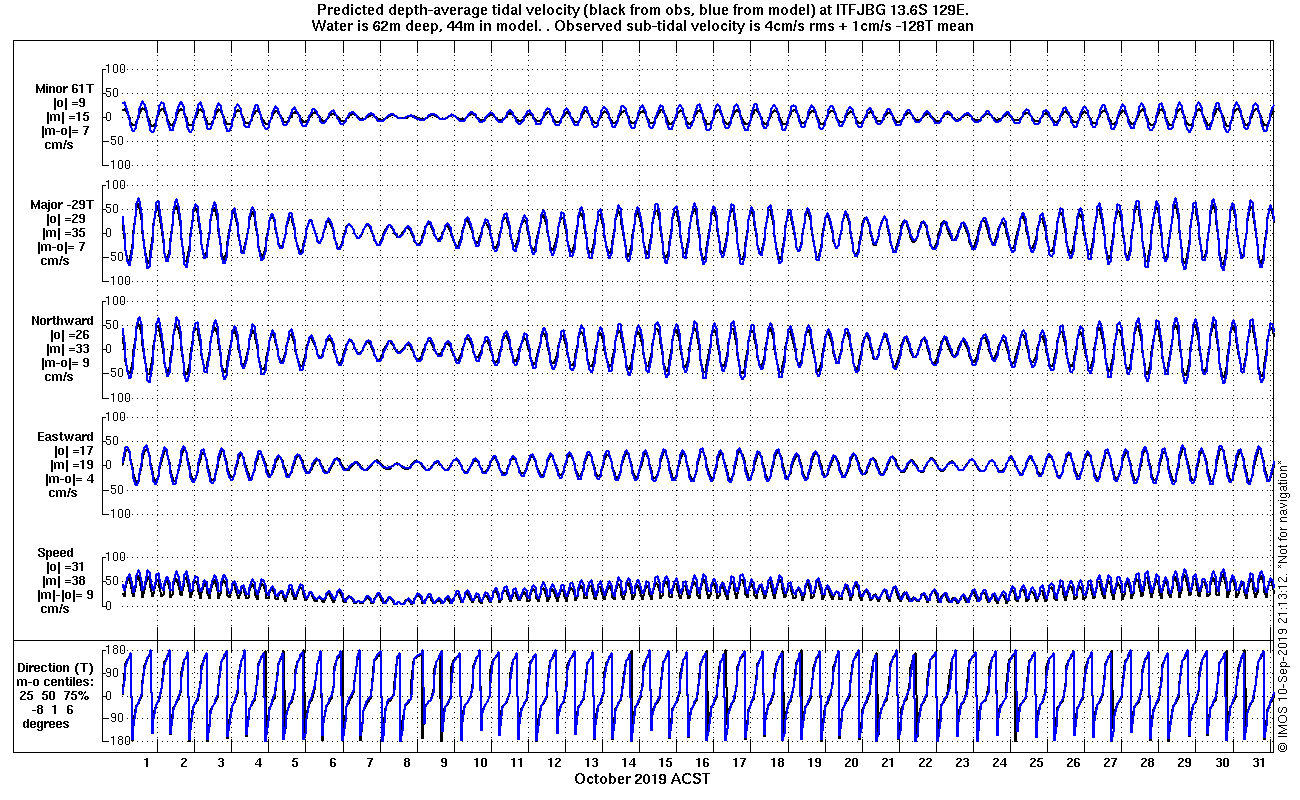The image size is (1300, 800).
Task: Click the '-8 1 6' centile values
Action: 53,709
